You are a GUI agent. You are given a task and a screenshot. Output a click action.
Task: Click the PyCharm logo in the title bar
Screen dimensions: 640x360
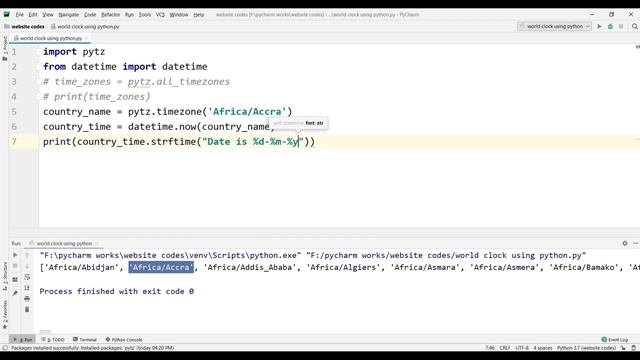(7, 15)
